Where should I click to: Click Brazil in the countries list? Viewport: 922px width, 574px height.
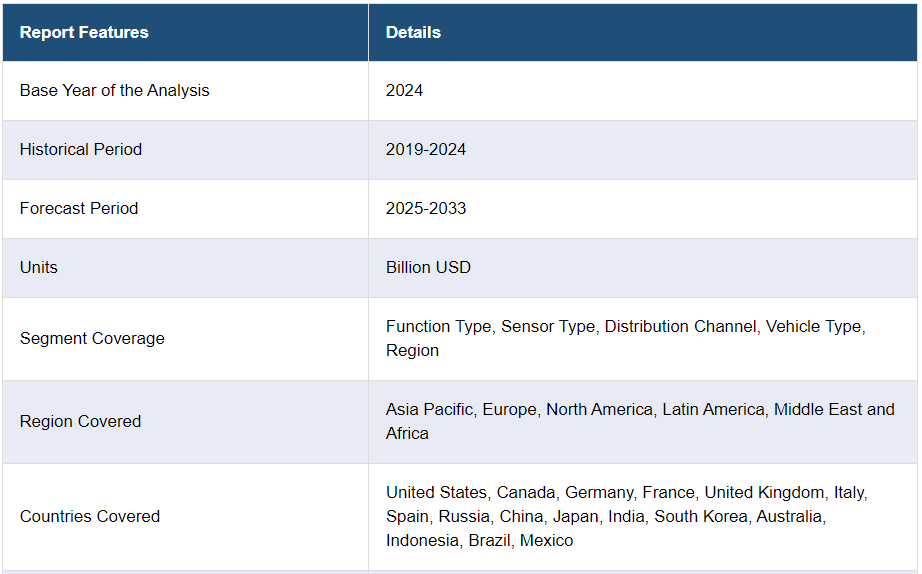click(x=491, y=540)
